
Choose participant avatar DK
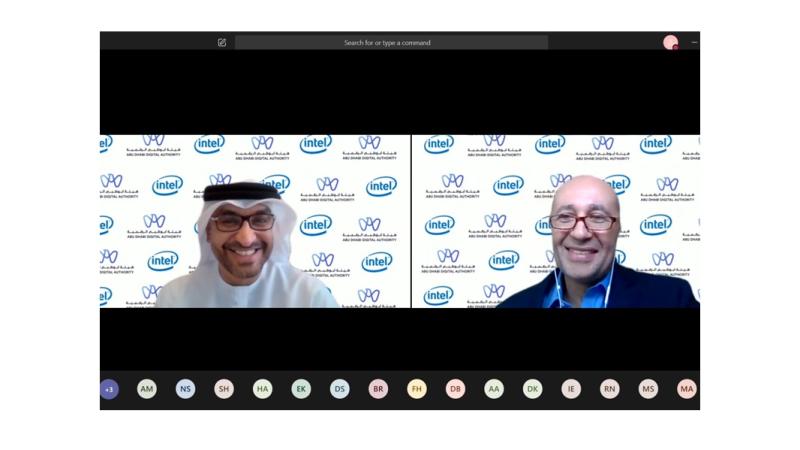[x=532, y=389]
